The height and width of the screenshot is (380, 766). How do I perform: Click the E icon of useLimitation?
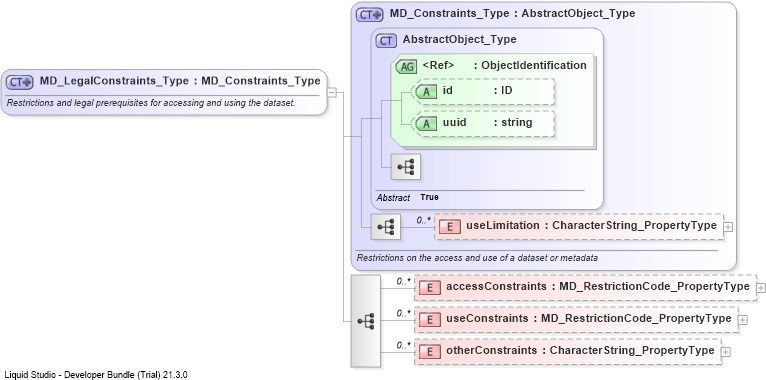pos(449,227)
